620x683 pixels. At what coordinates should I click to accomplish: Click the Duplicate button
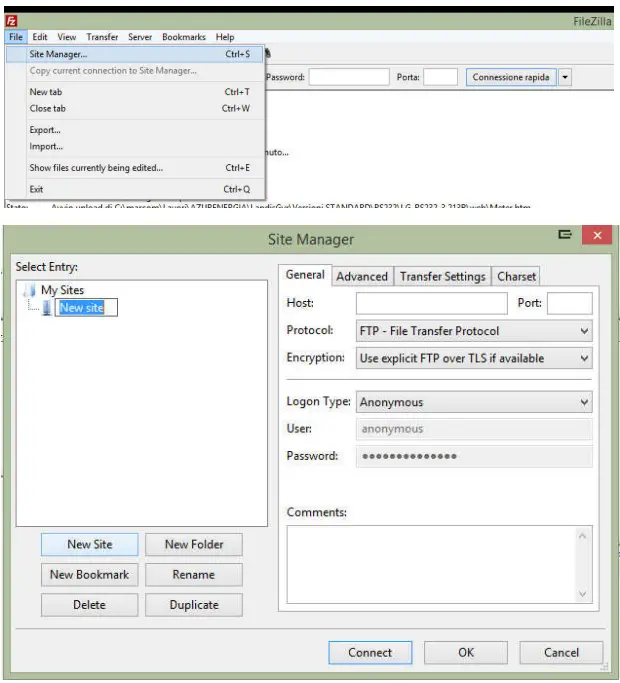[x=194, y=605]
